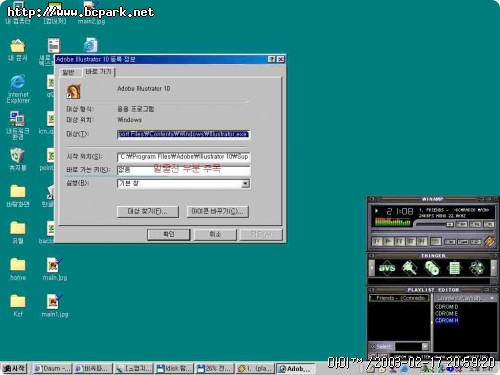Select CDROM E in playlist list
Viewport: 500px width, 375px height.
(x=446, y=313)
